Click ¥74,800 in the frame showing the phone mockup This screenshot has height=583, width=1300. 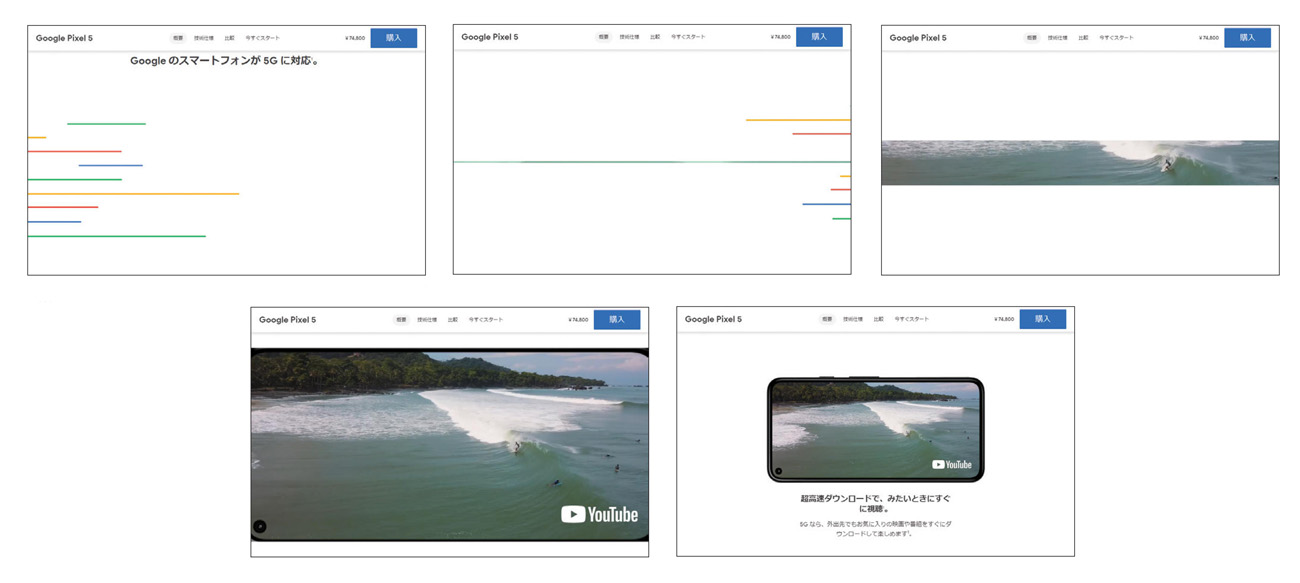click(1005, 319)
